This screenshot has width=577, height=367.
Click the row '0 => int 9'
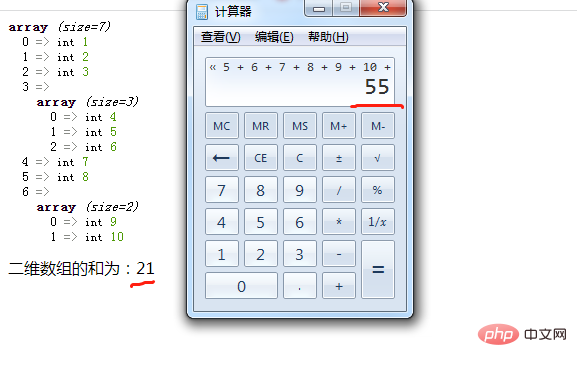pos(83,222)
